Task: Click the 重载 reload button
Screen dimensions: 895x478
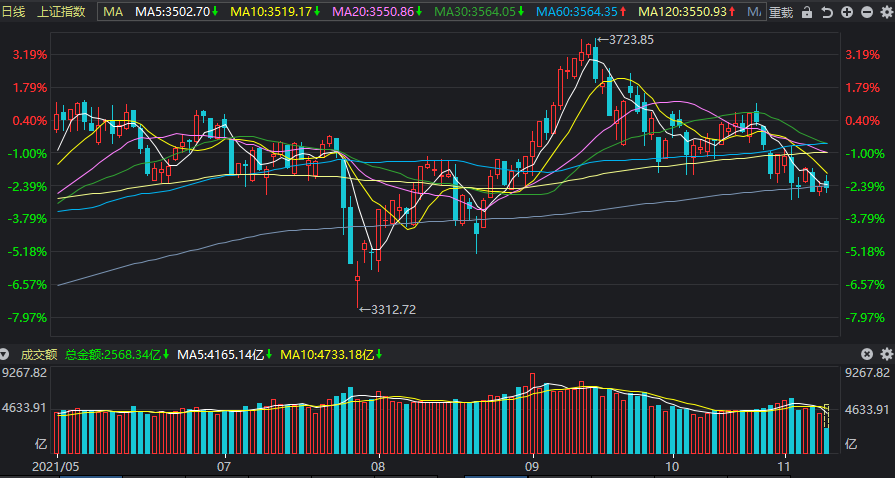Action: pos(780,12)
